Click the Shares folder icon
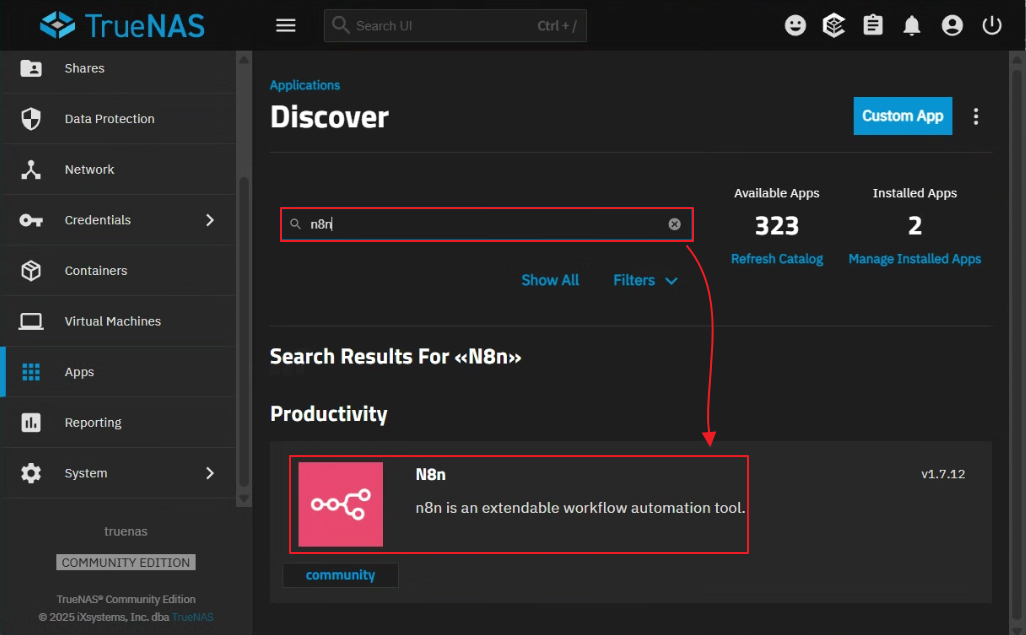The image size is (1026, 635). [31, 68]
